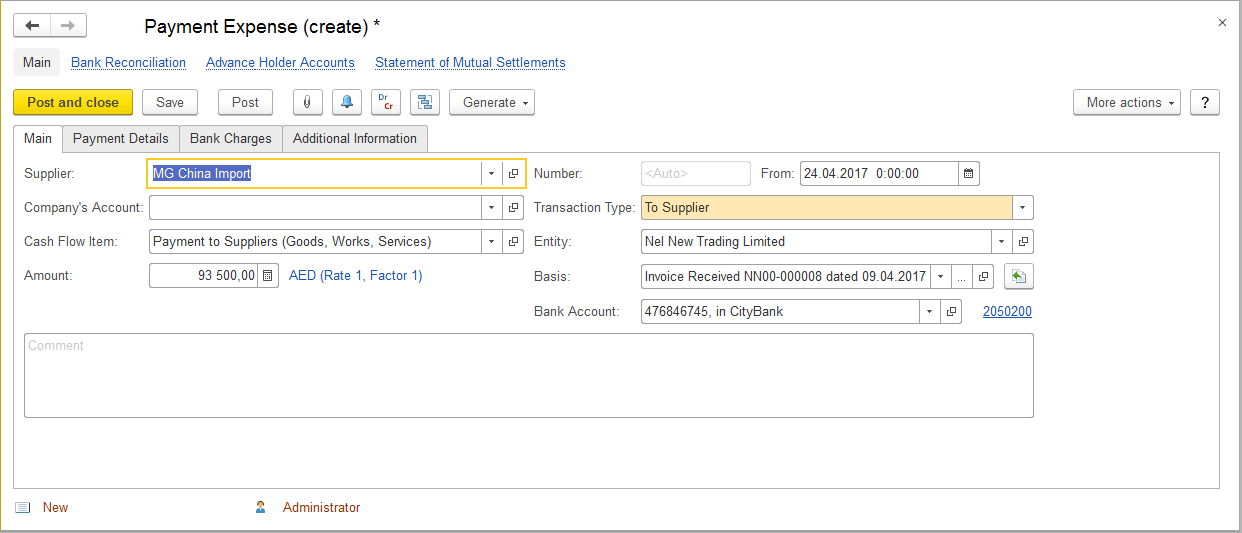Expand the Transaction Type dropdown
Screen dimensions: 1242x533
click(1022, 208)
